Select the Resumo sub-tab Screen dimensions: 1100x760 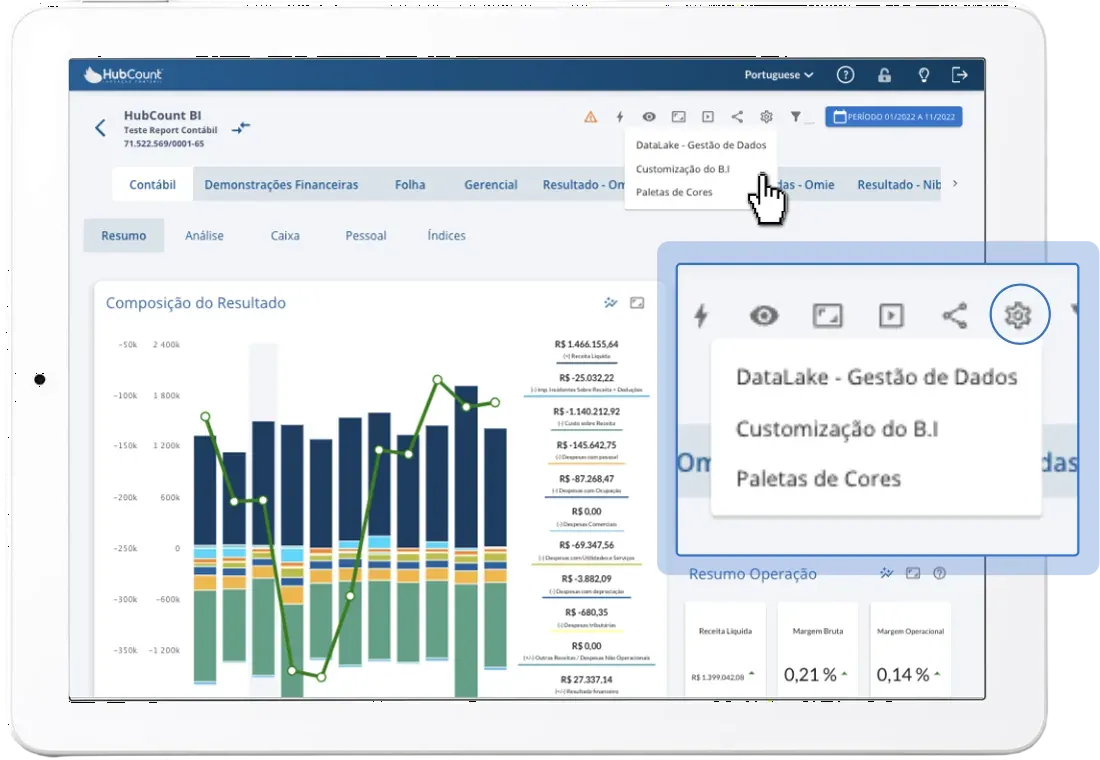pyautogui.click(x=123, y=236)
